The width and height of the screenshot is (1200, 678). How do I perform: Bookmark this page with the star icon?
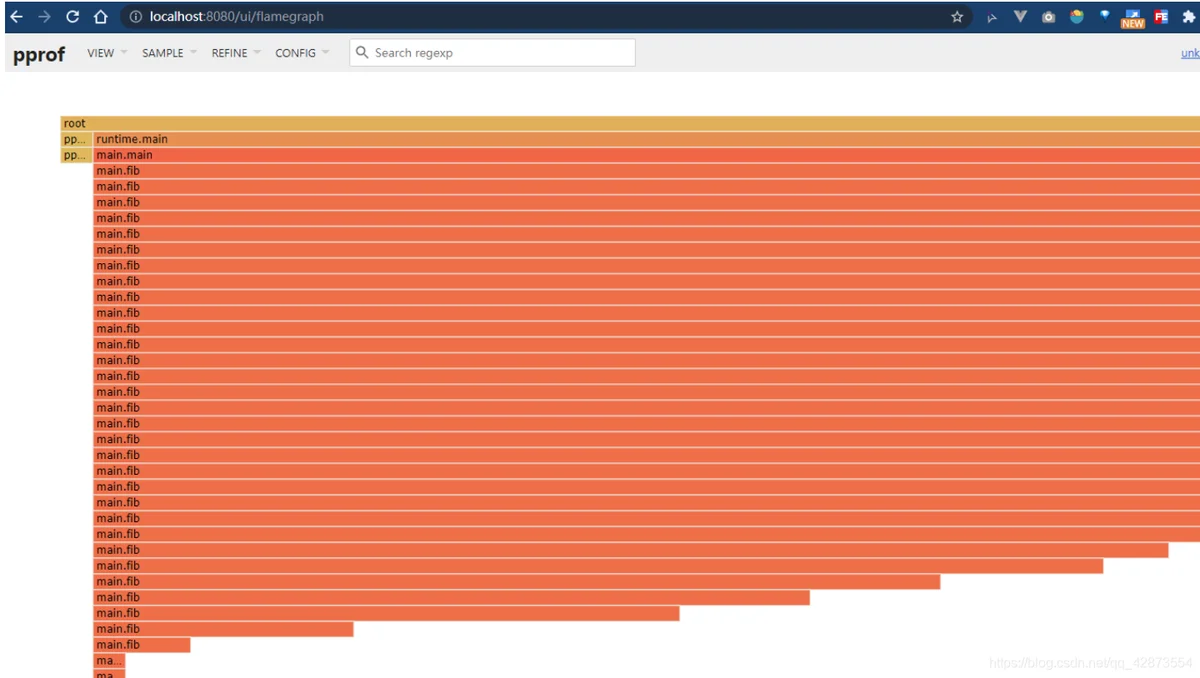point(957,17)
